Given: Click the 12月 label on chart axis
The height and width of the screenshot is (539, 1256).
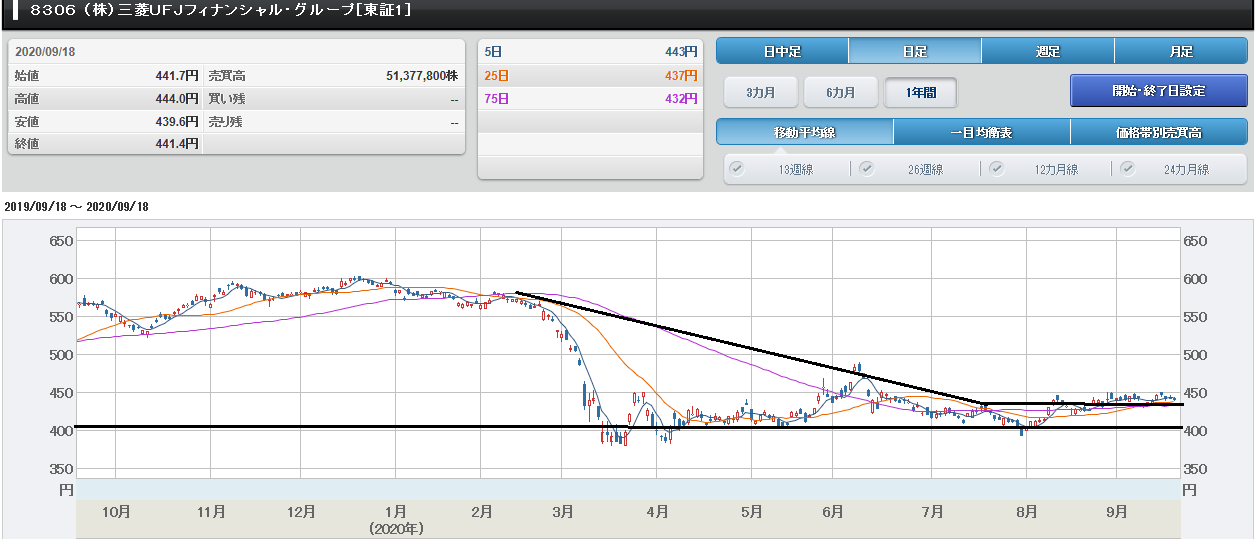Looking at the screenshot, I should pyautogui.click(x=301, y=511).
